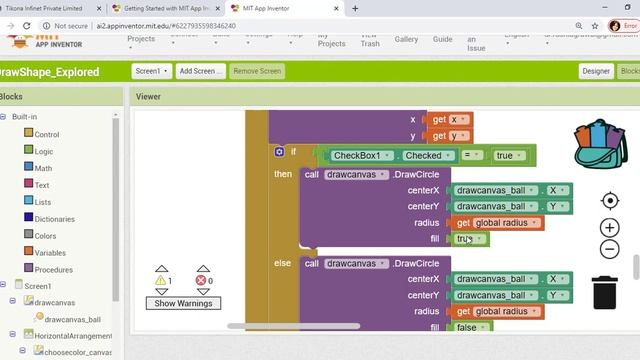Open the backpack icon in viewer

point(600,144)
